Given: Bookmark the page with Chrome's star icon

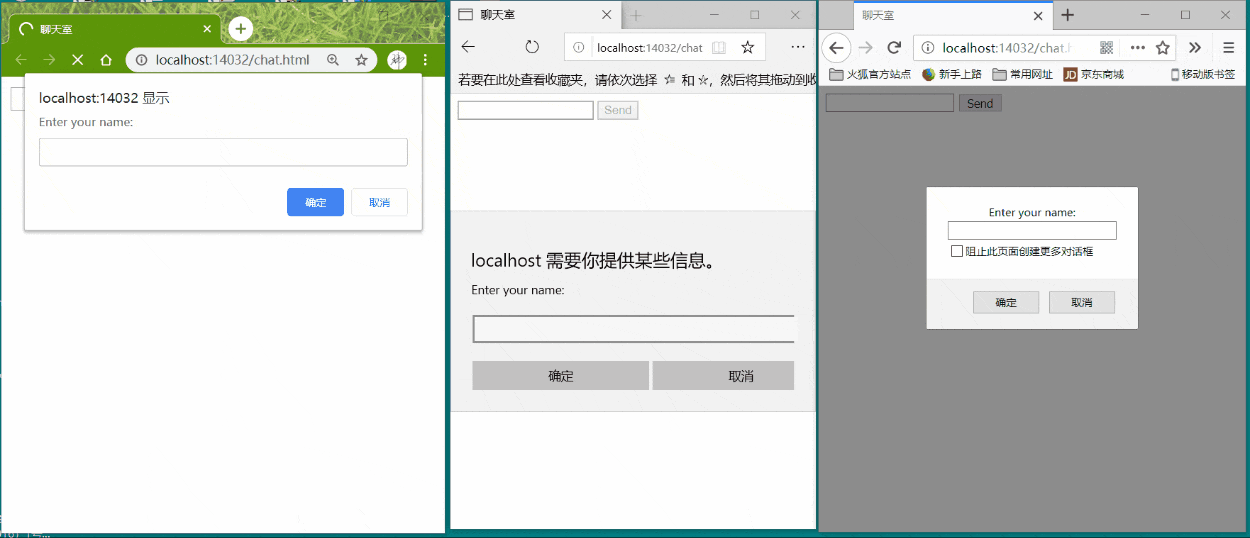Looking at the screenshot, I should 362,60.
